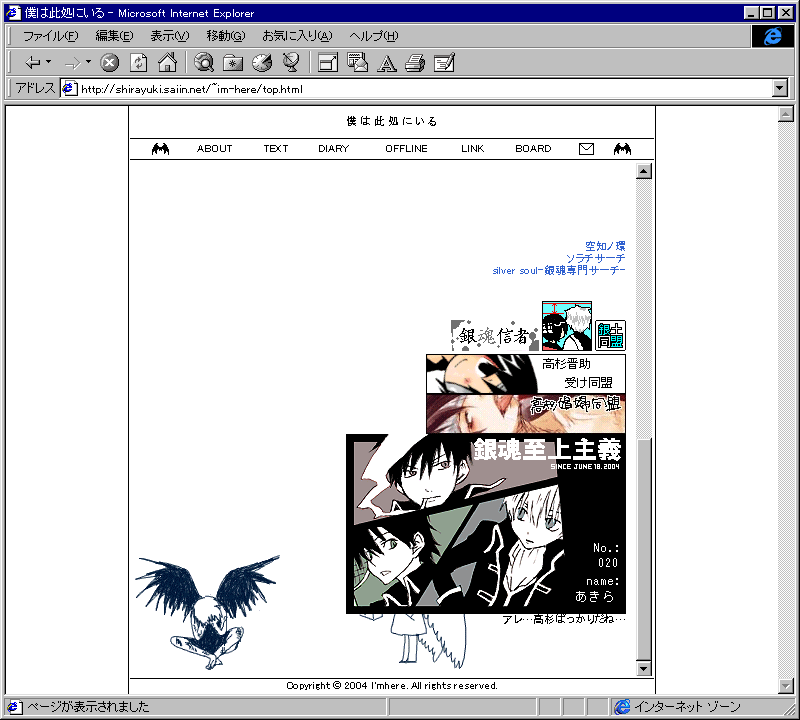Click the inner frame scroll up arrow
Image resolution: width=800 pixels, height=720 pixels.
tap(644, 171)
